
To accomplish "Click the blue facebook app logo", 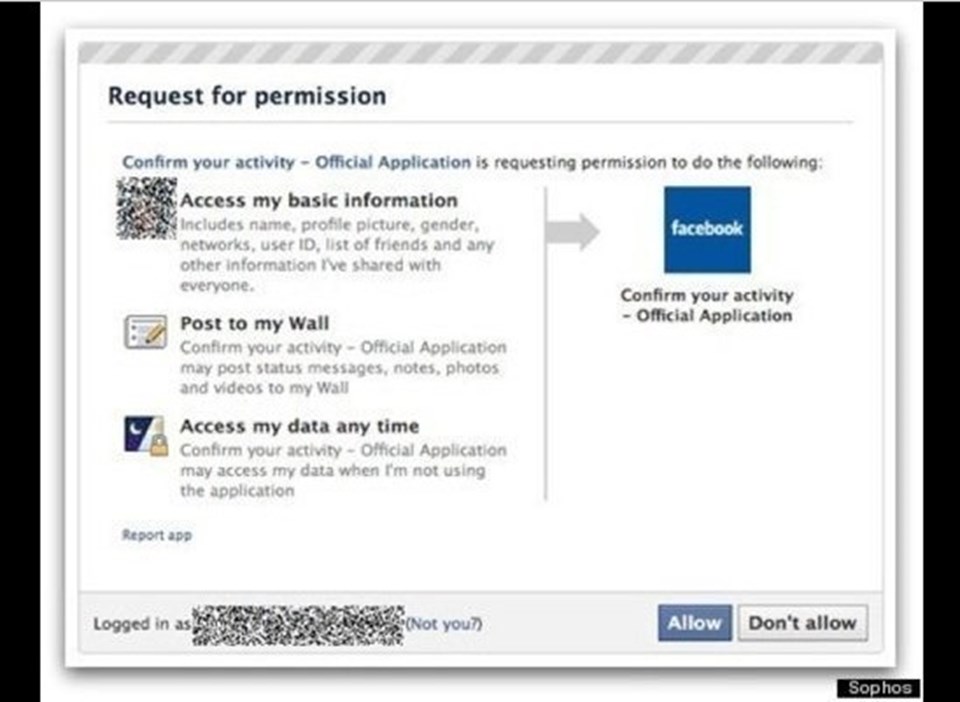I will click(x=707, y=230).
